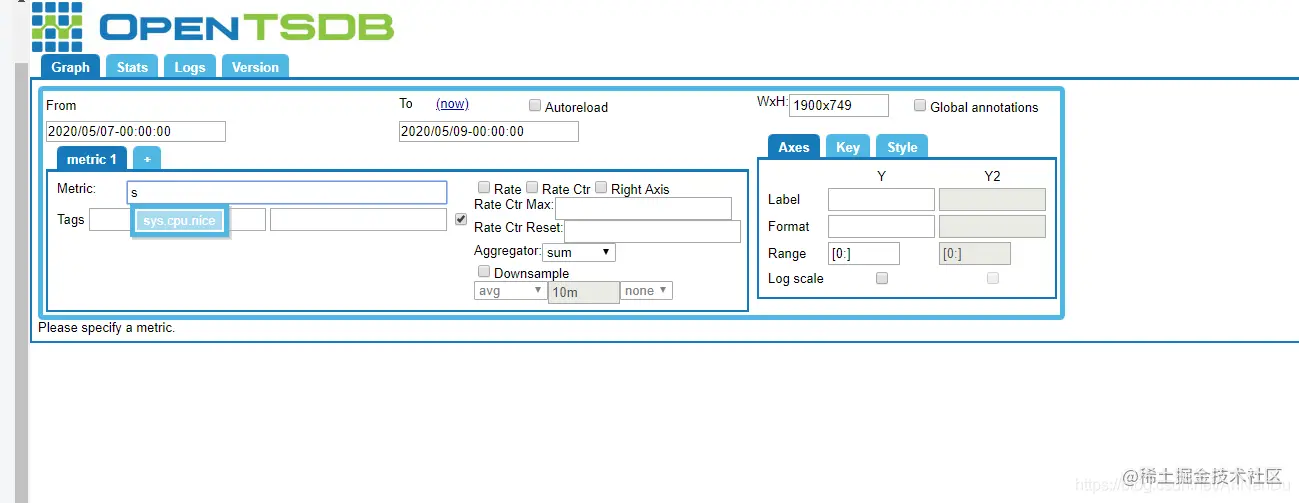Click the Y axis Format field
Viewport: 1299px width, 503px height.
click(881, 226)
